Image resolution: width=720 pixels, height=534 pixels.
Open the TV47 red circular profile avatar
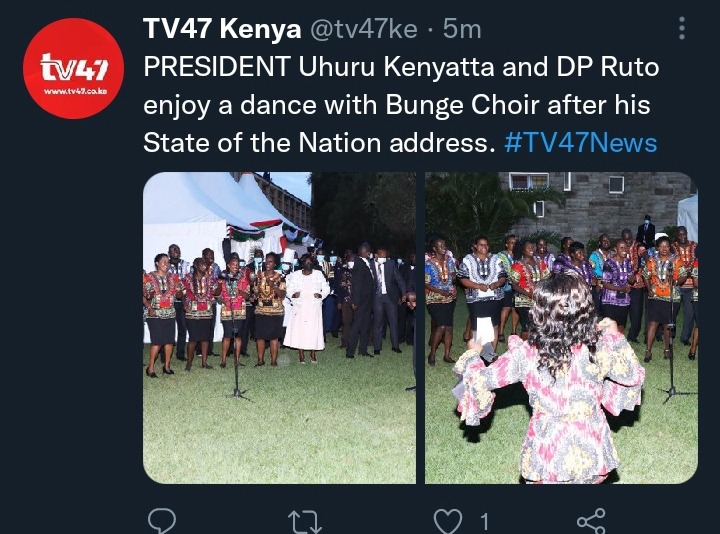73,68
